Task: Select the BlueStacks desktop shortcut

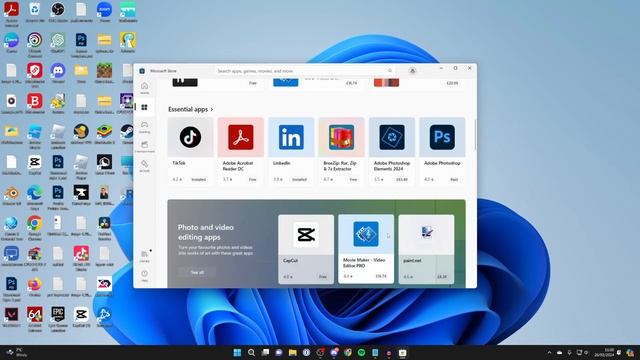Action: 104,135
